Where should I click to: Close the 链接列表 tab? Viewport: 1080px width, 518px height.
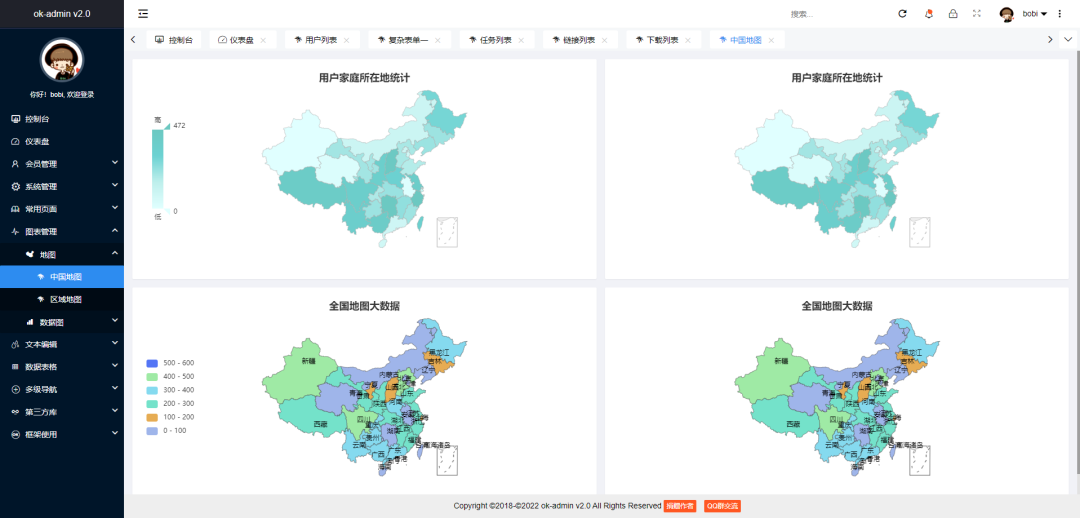[604, 40]
